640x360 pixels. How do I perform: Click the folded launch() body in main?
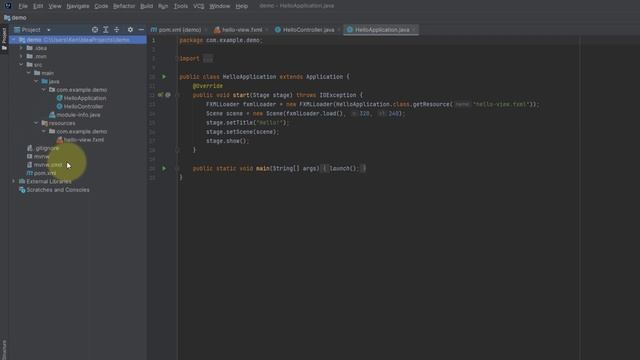(343, 168)
